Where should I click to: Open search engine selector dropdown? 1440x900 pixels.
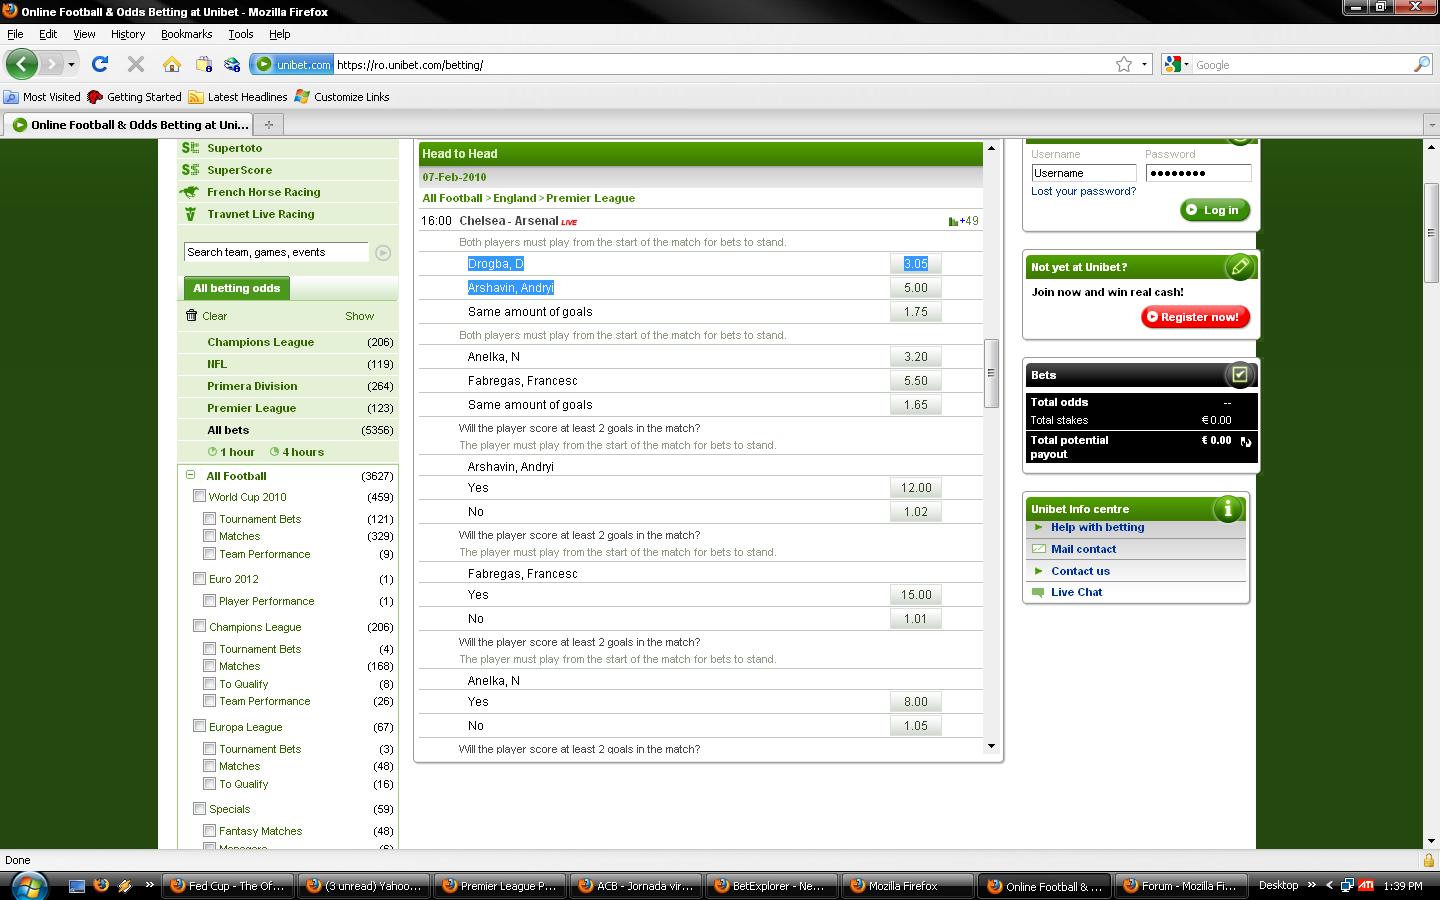(1177, 64)
